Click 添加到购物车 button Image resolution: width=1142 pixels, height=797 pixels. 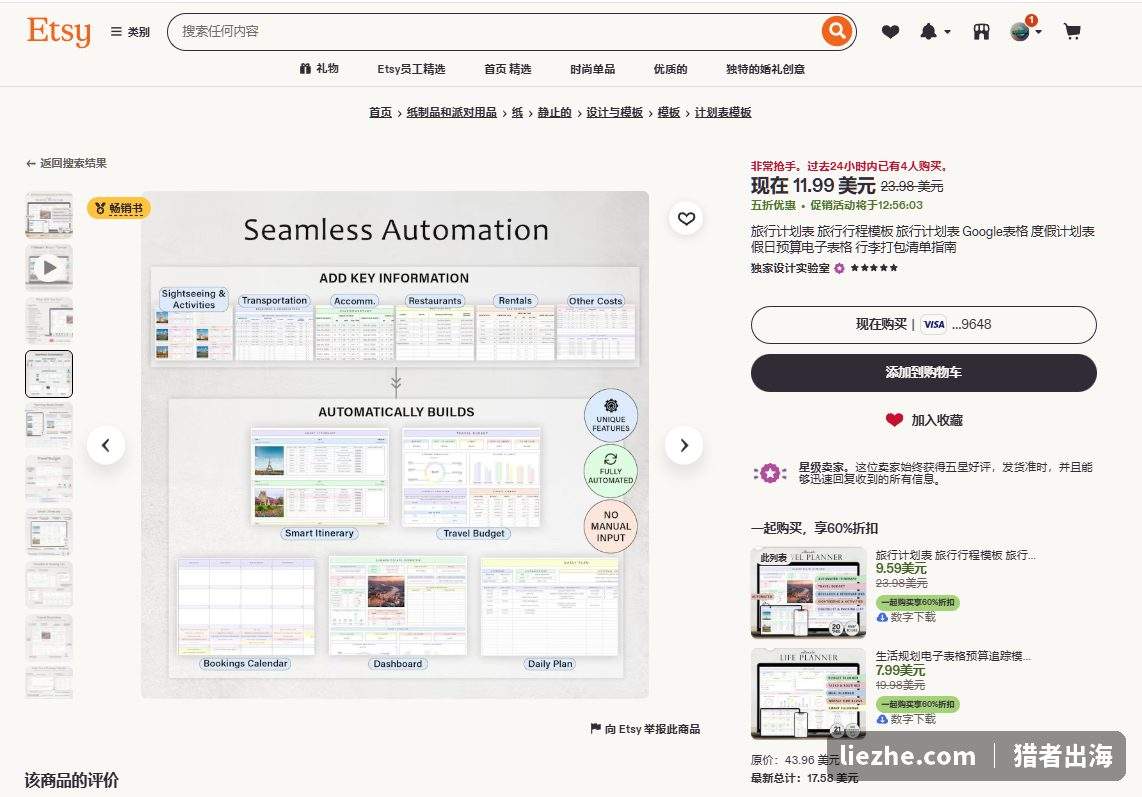tap(924, 372)
